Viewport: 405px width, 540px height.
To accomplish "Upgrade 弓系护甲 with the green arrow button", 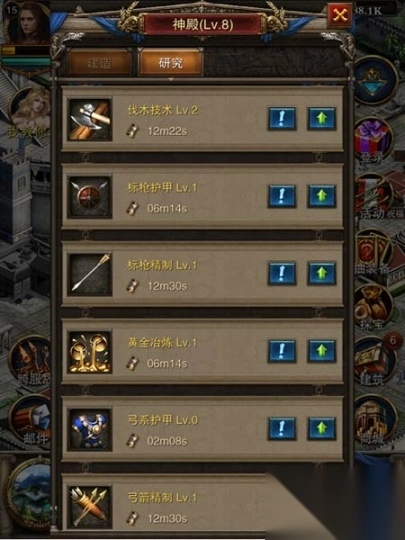I will pos(321,428).
